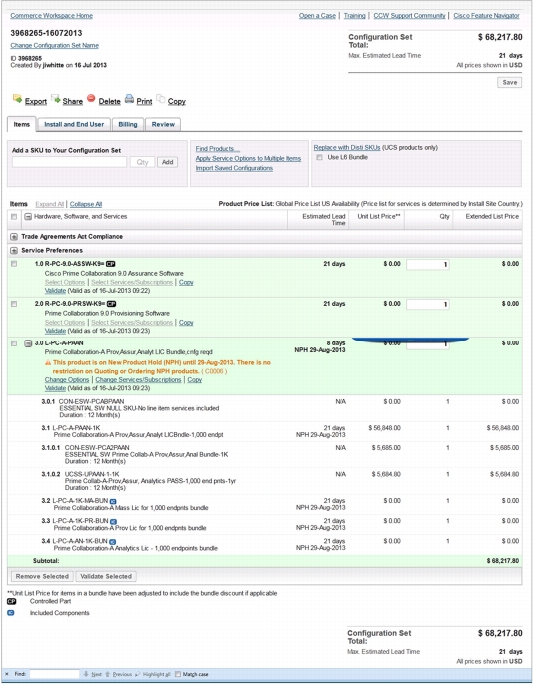Viewport: 534px width, 686px height.
Task: Click the Export icon
Action: coord(17,98)
